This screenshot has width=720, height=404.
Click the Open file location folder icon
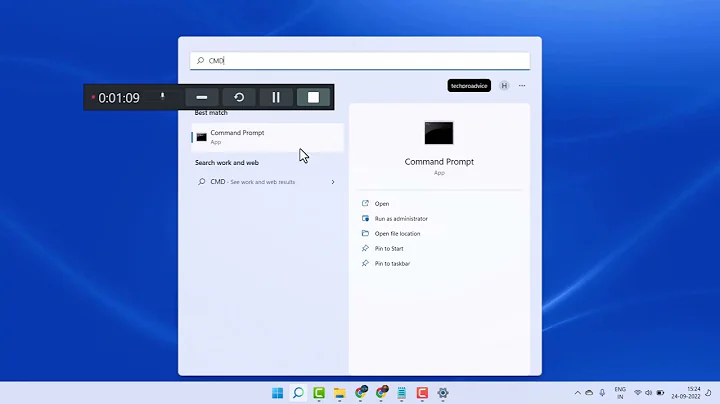click(x=365, y=233)
